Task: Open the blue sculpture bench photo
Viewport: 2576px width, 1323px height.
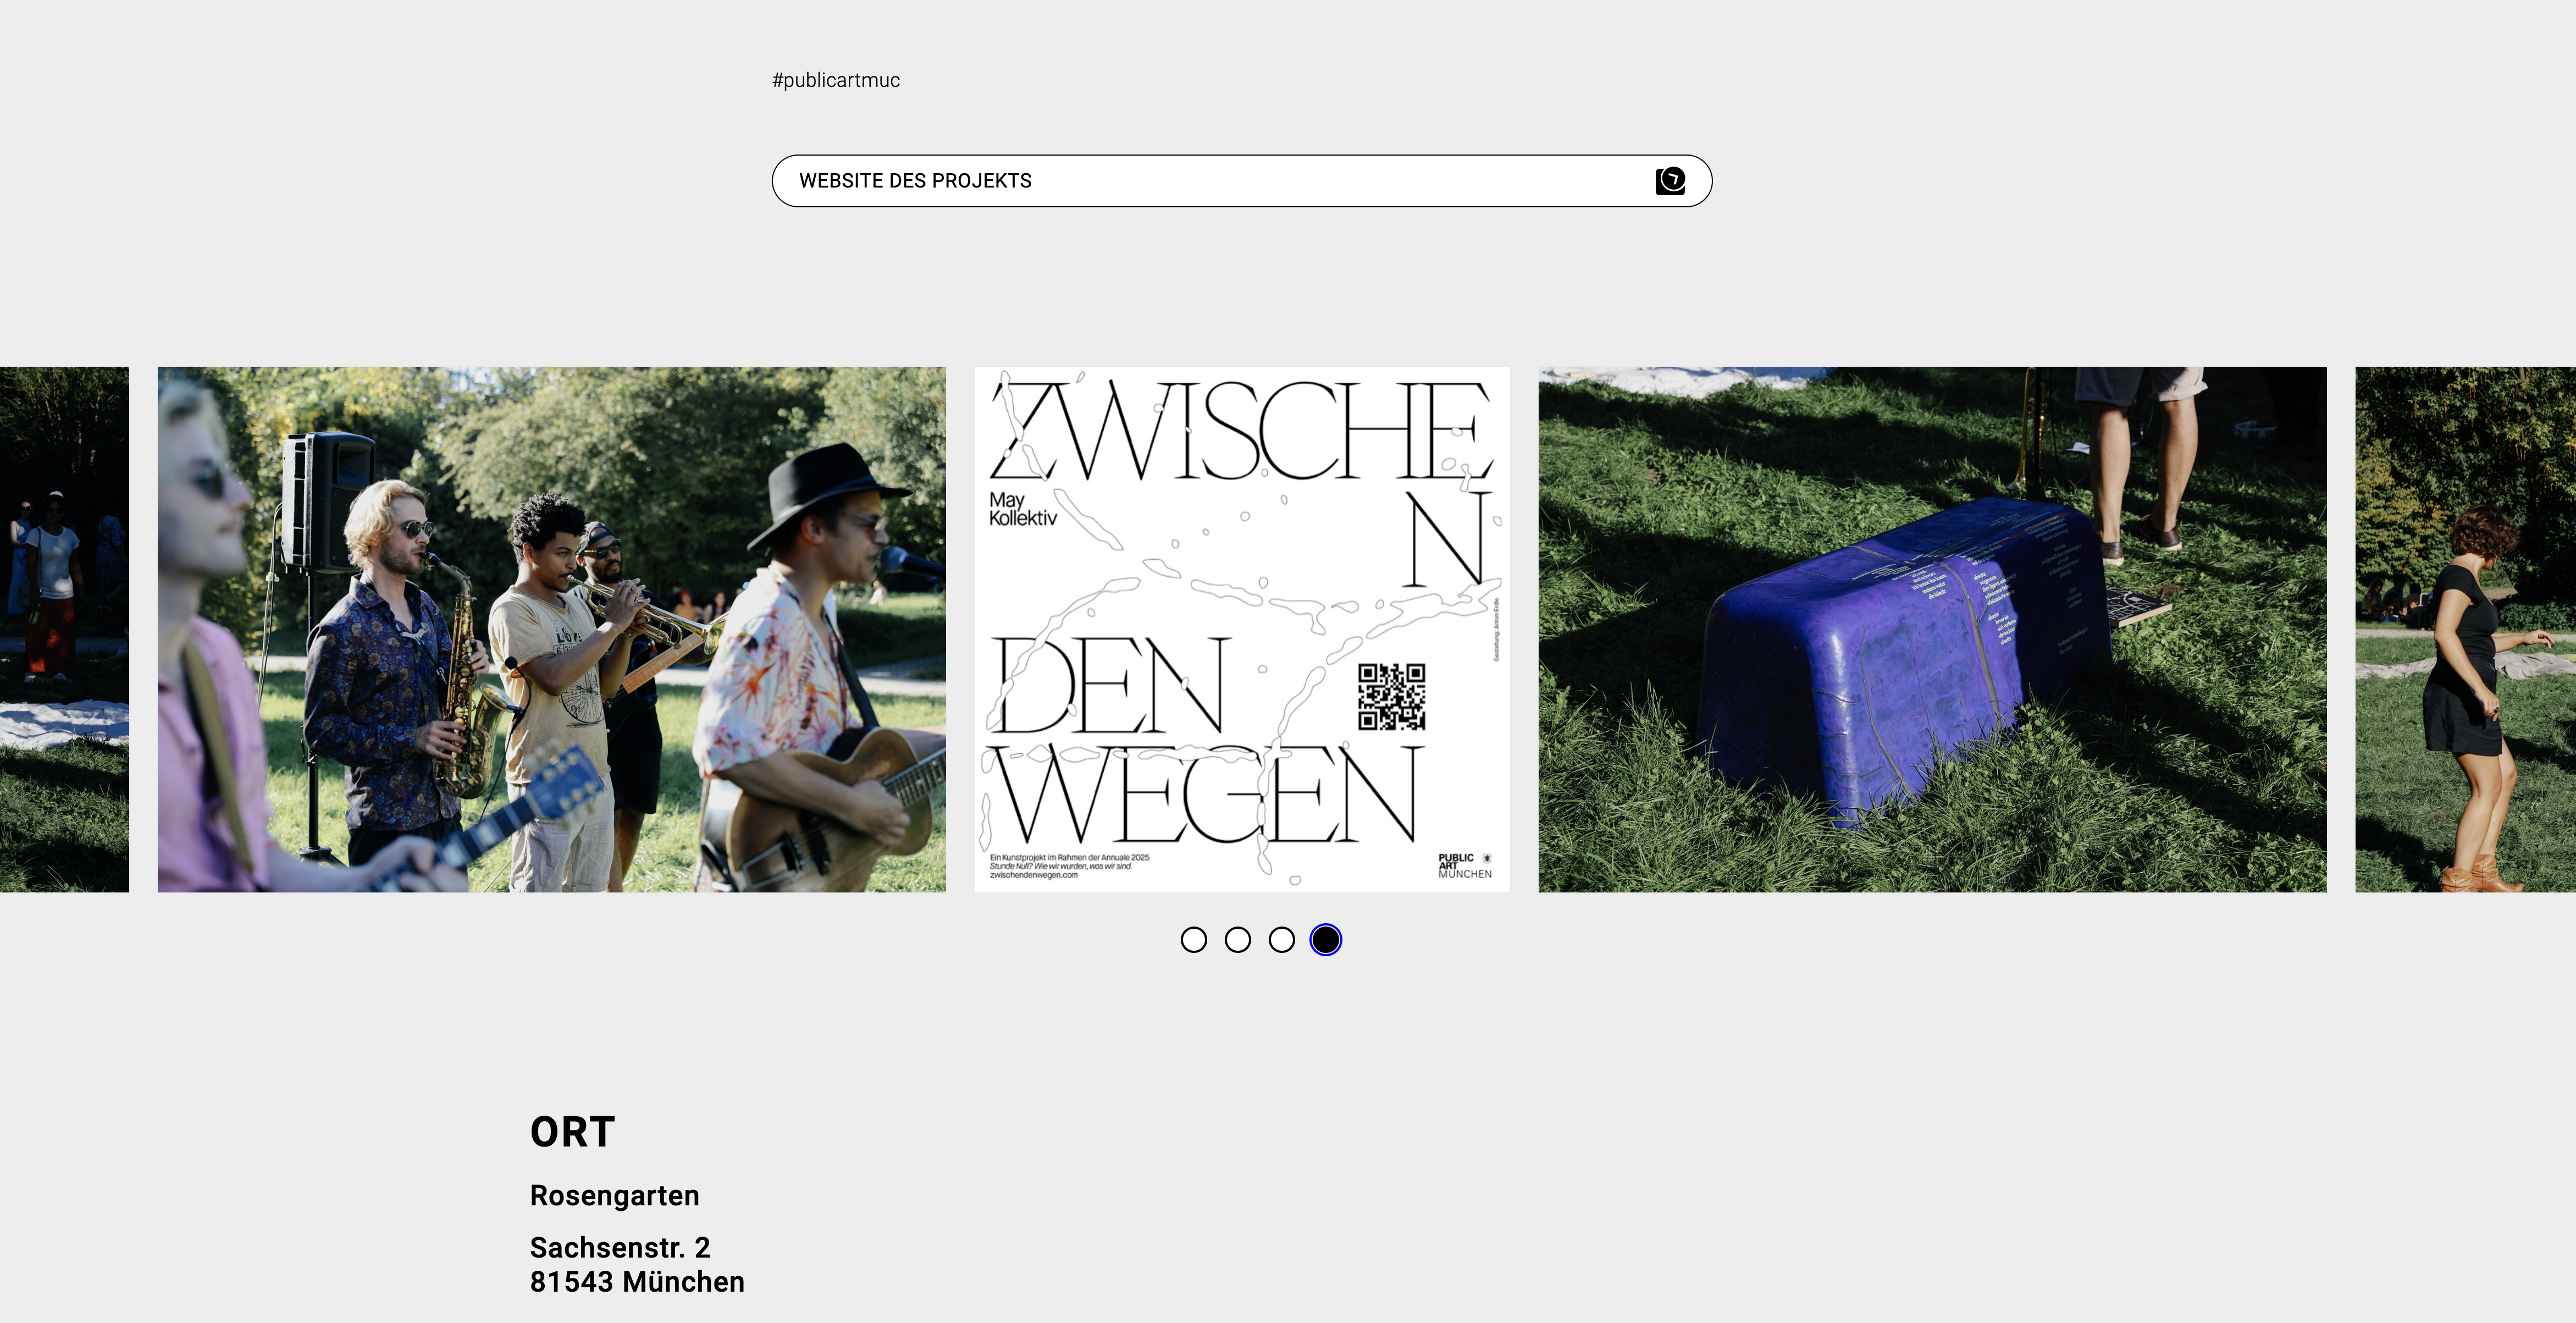Action: pos(1931,629)
